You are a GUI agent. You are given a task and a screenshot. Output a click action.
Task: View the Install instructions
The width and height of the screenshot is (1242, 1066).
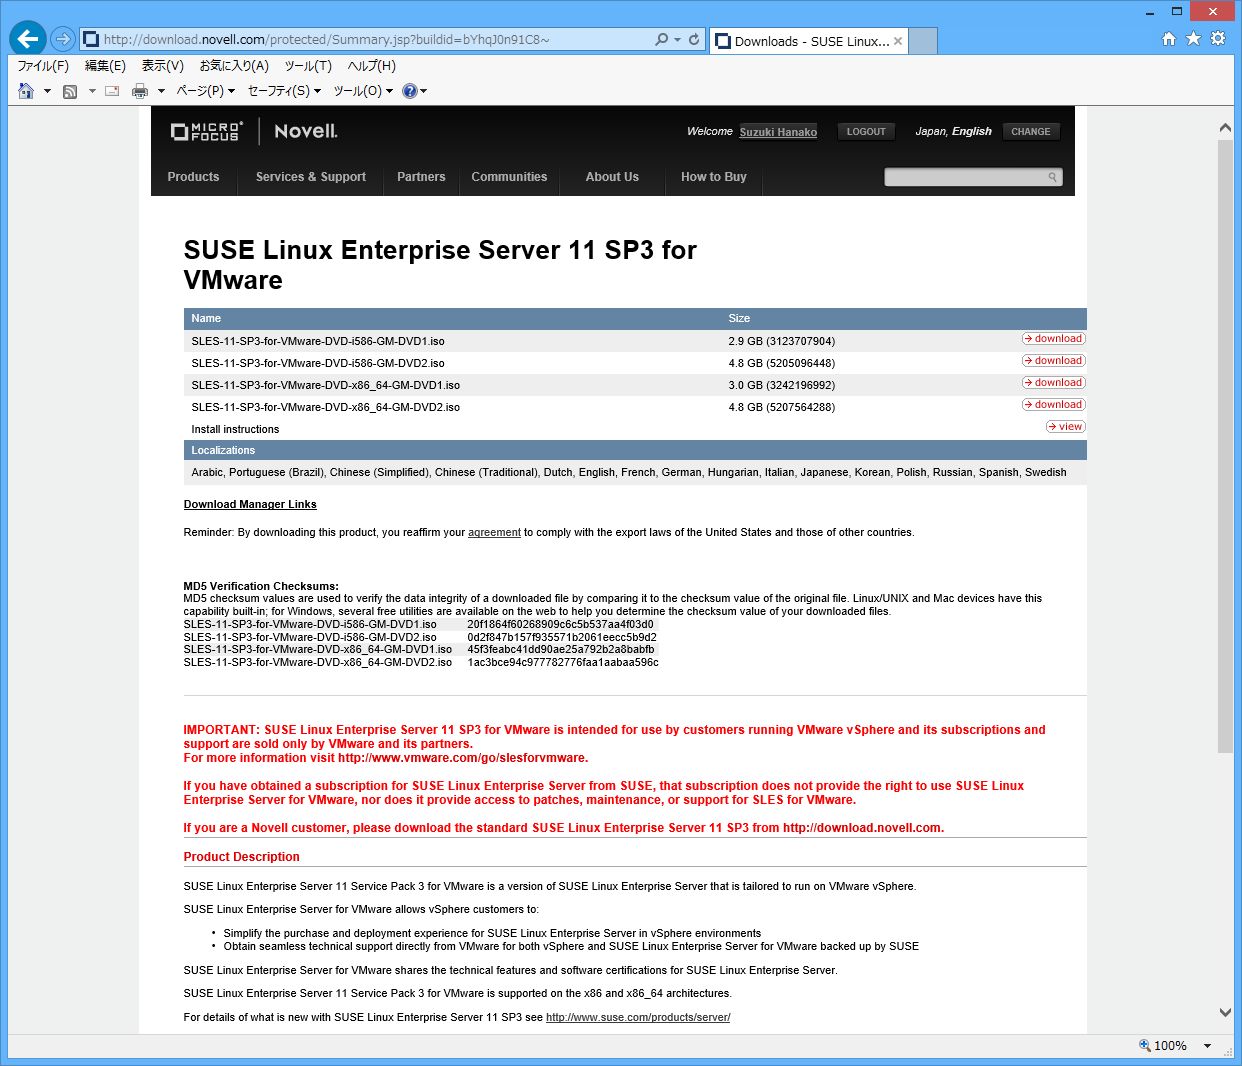[1066, 427]
